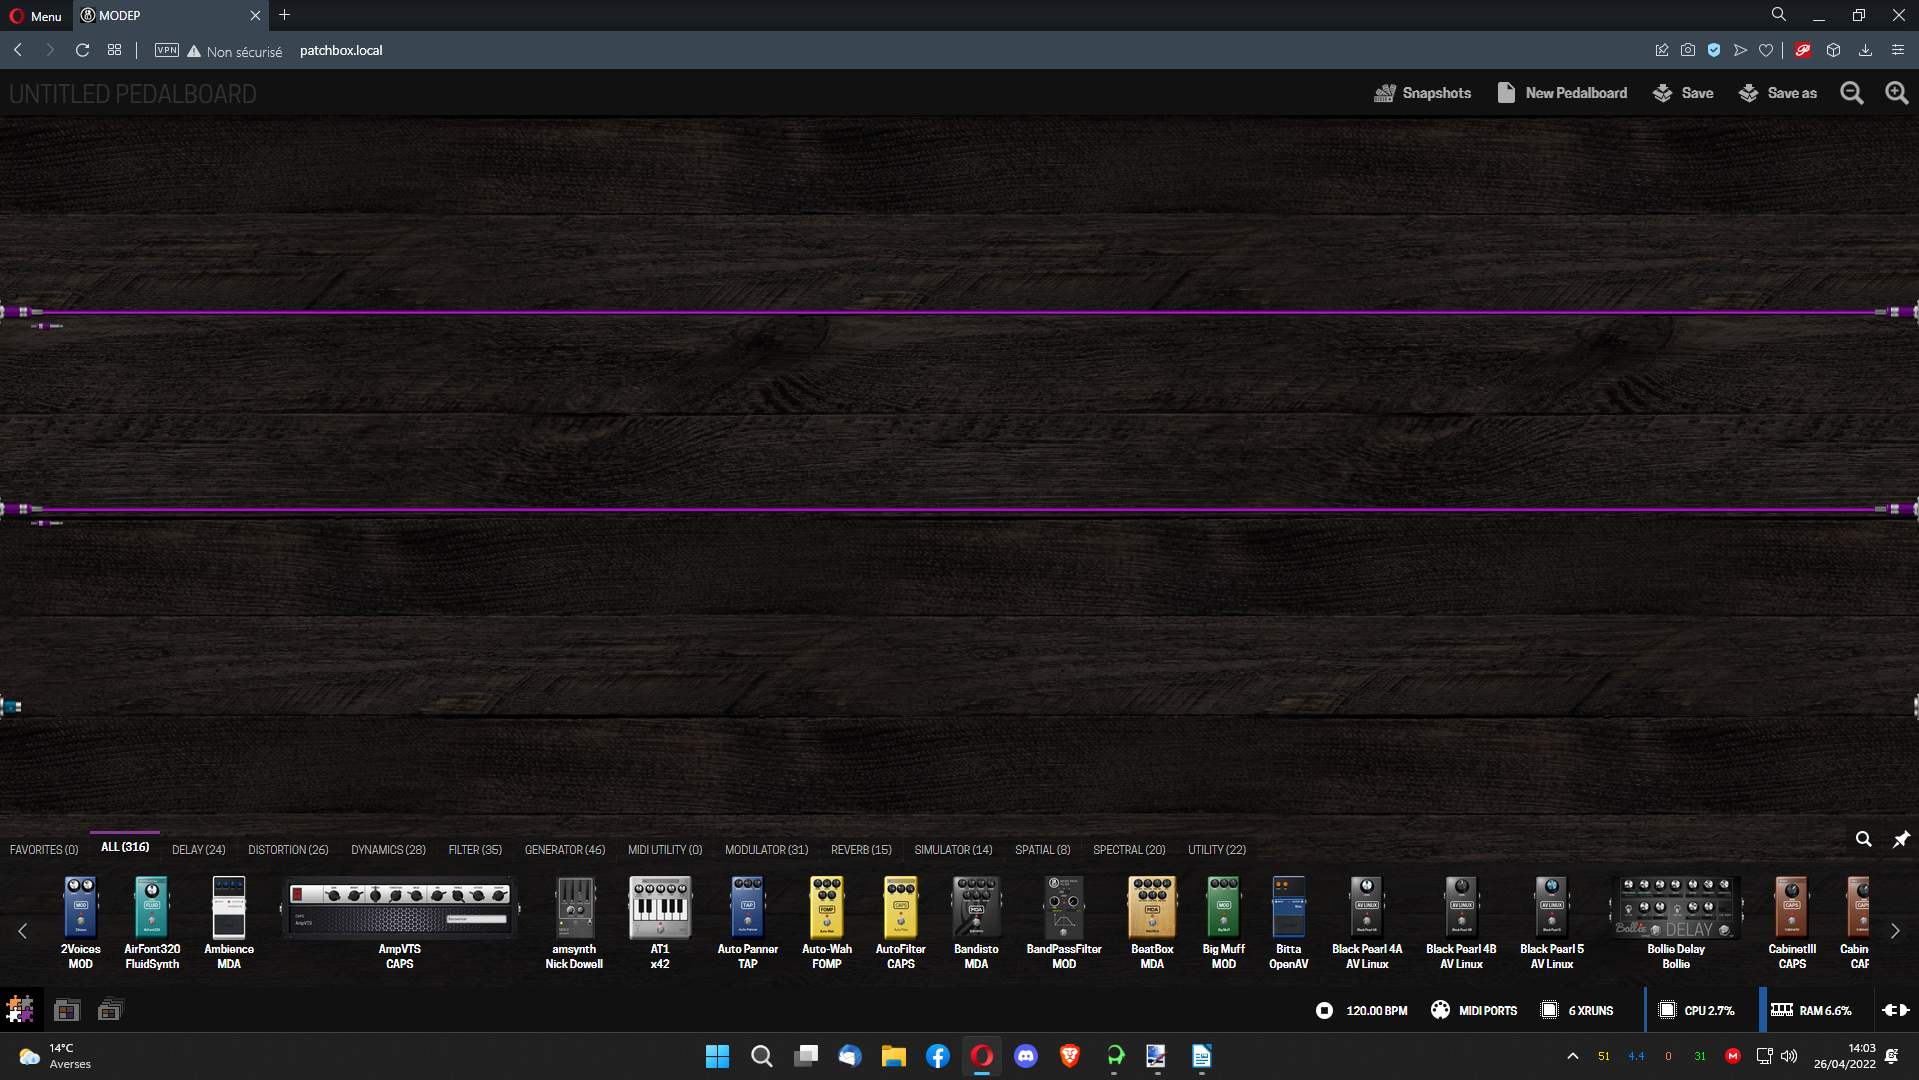Screen dimensions: 1919x1080
Task: Show the Dynamics plugin category
Action: [388, 850]
